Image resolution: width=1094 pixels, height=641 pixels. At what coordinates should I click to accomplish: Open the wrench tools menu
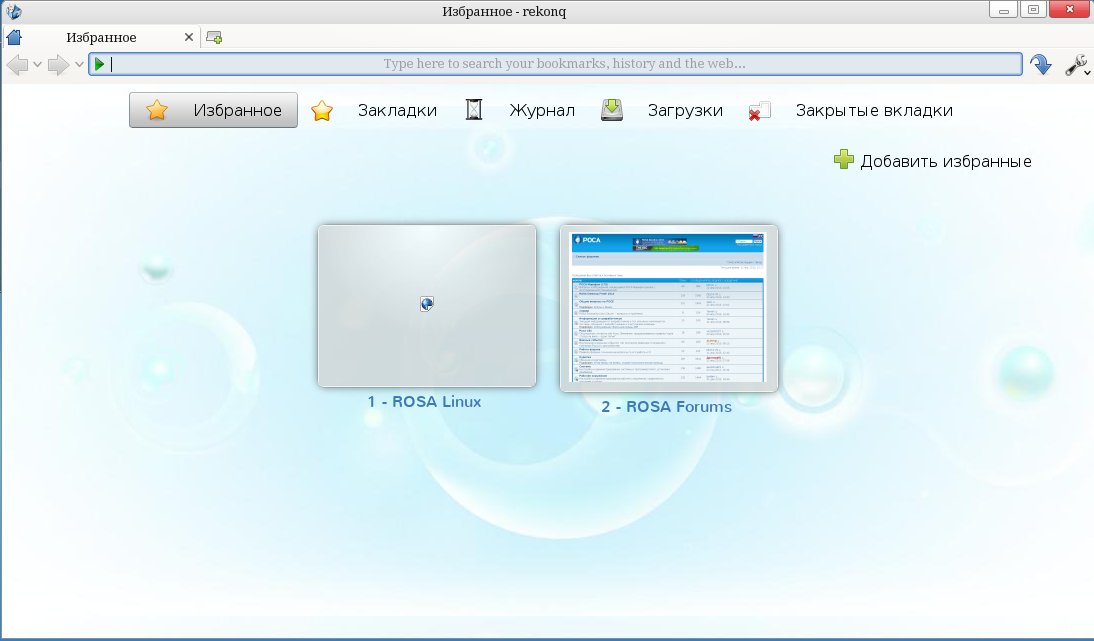(1076, 65)
